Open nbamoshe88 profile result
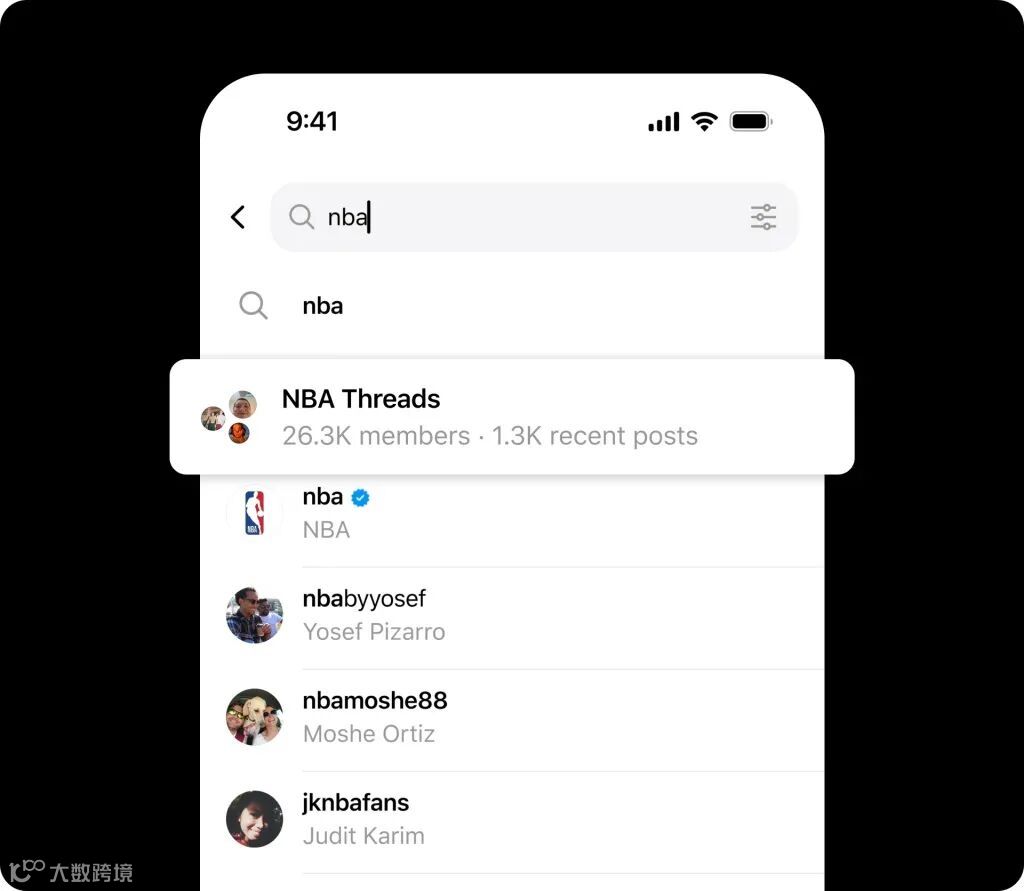The width and height of the screenshot is (1024, 891). pyautogui.click(x=512, y=717)
